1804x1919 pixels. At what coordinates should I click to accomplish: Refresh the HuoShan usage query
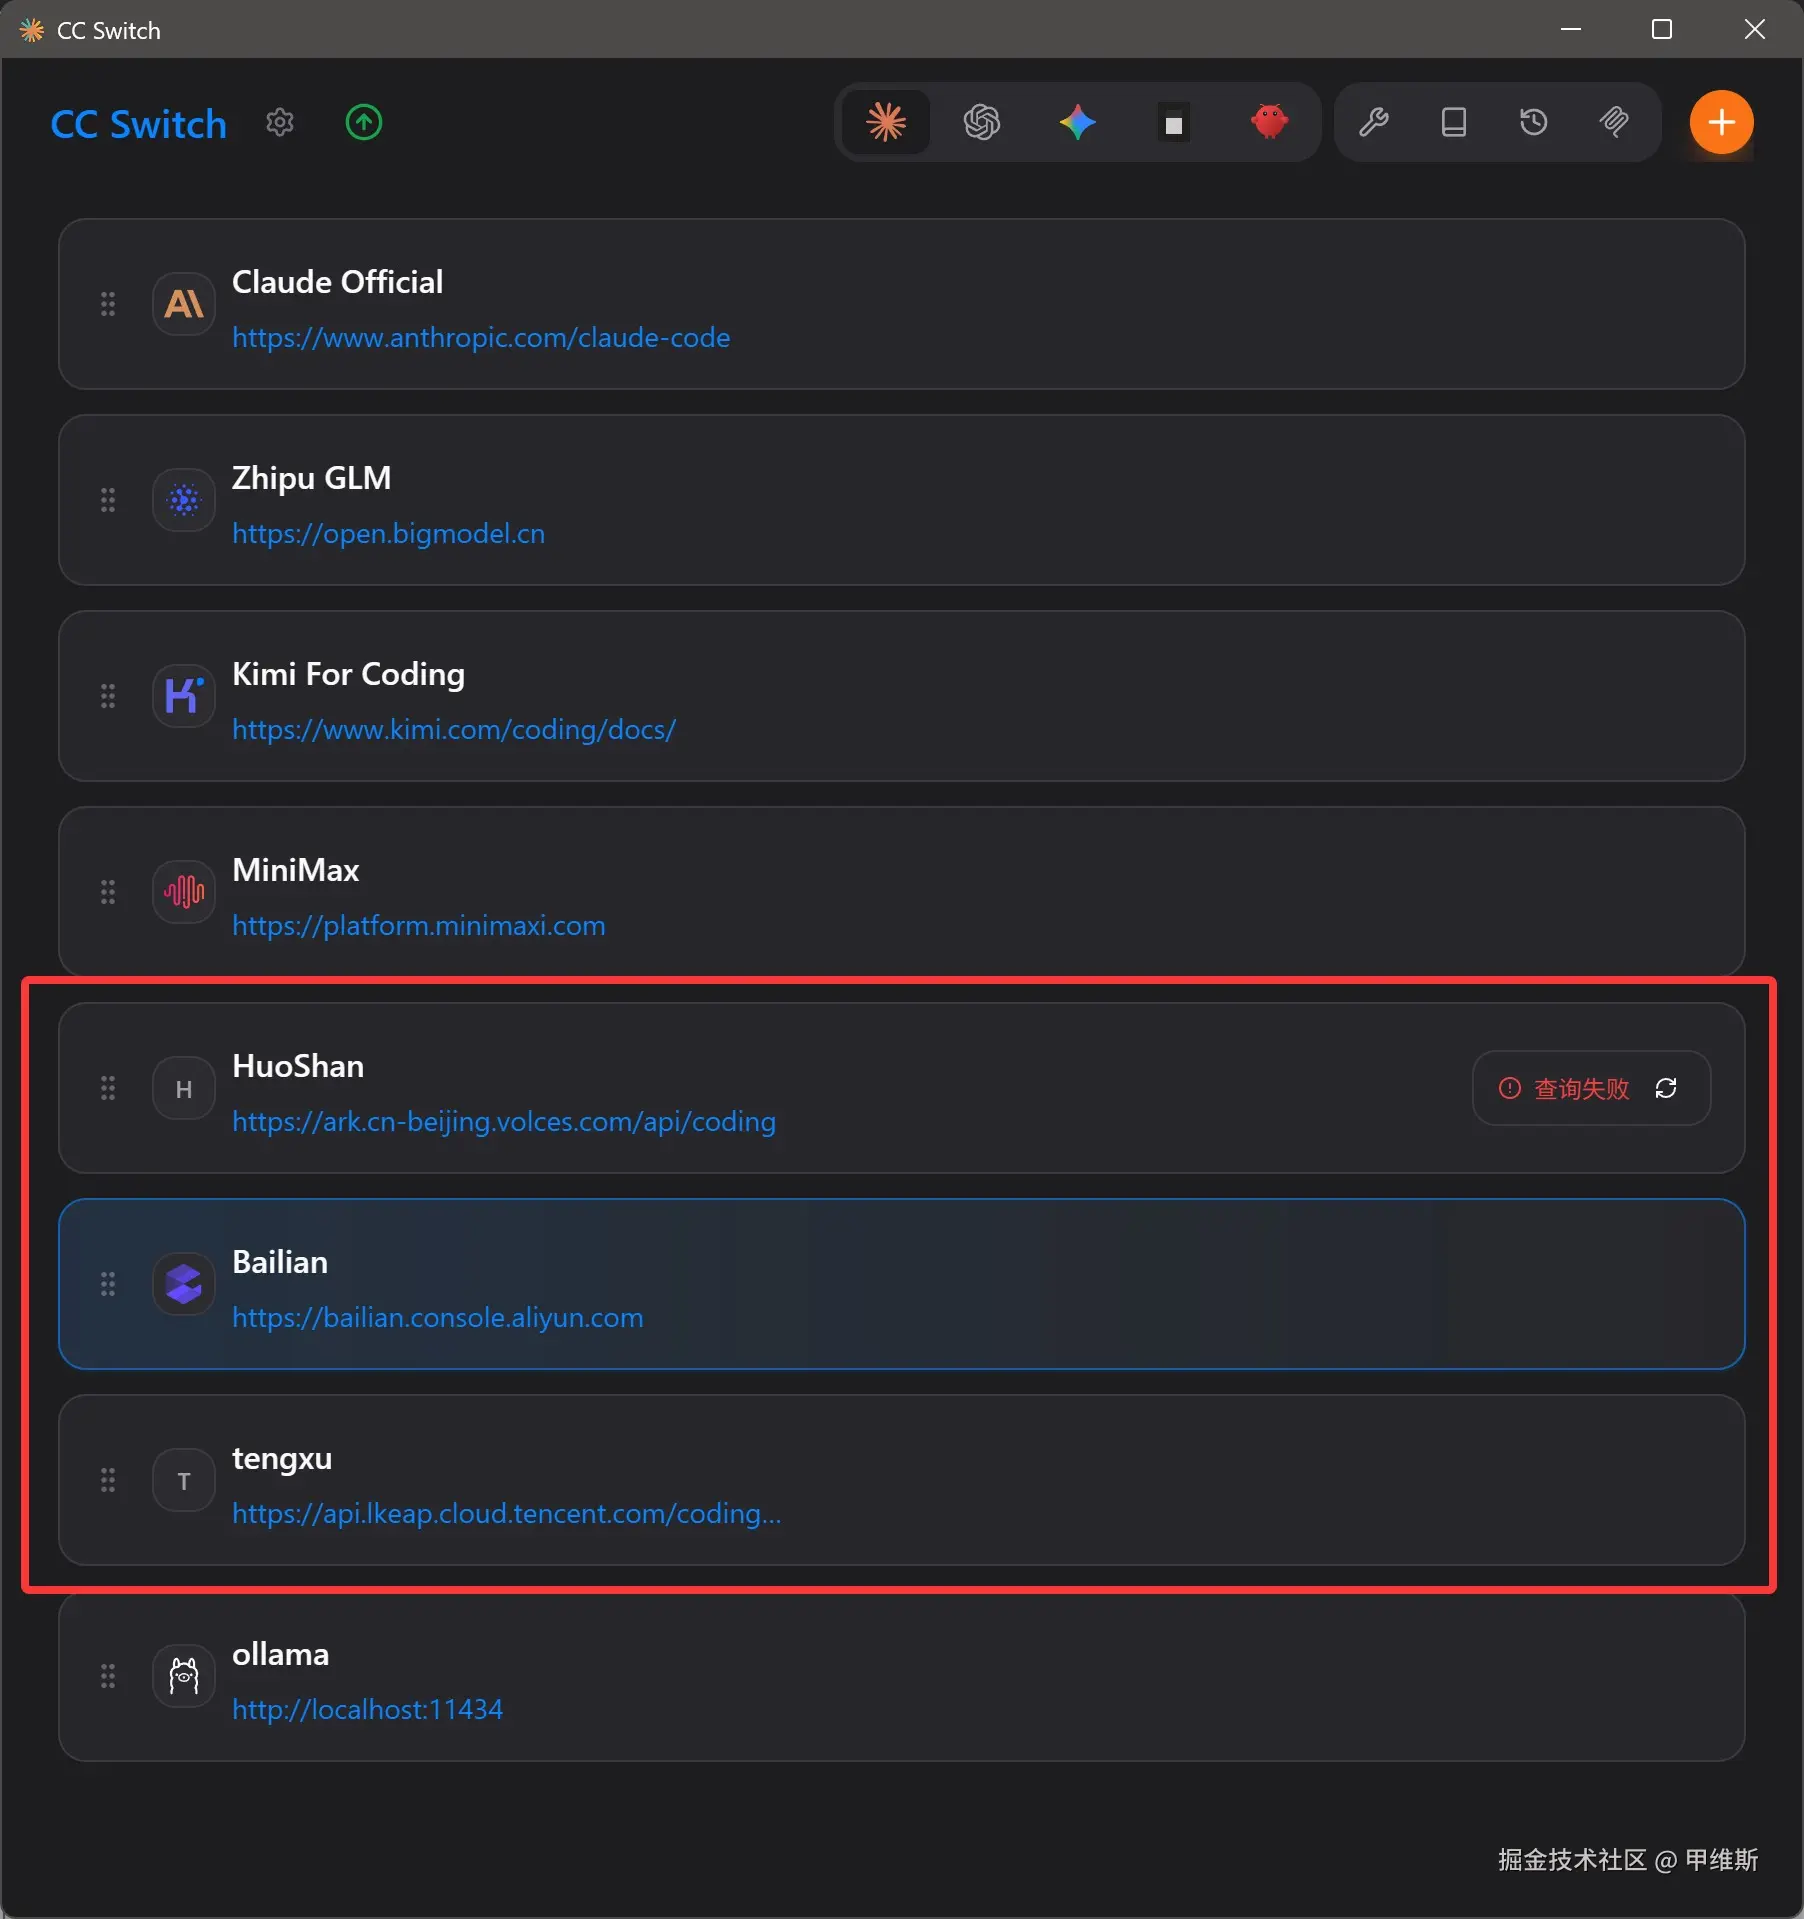[x=1666, y=1088]
